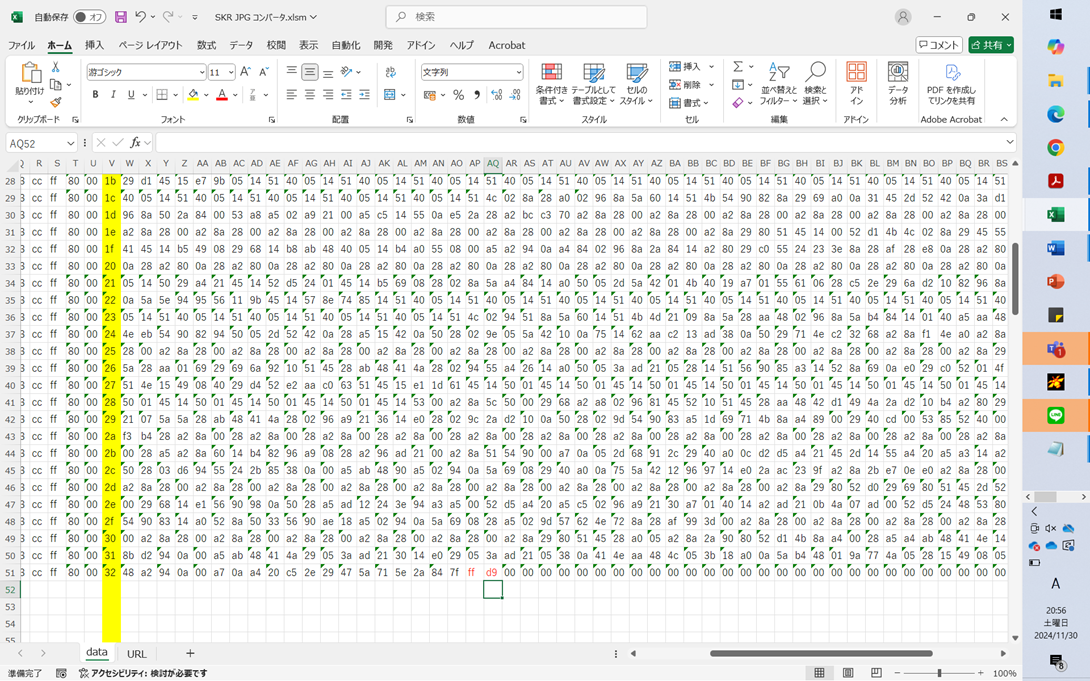Viewport: 1090px width, 681px height.
Task: Click the fill color bucket icon
Action: click(x=193, y=95)
